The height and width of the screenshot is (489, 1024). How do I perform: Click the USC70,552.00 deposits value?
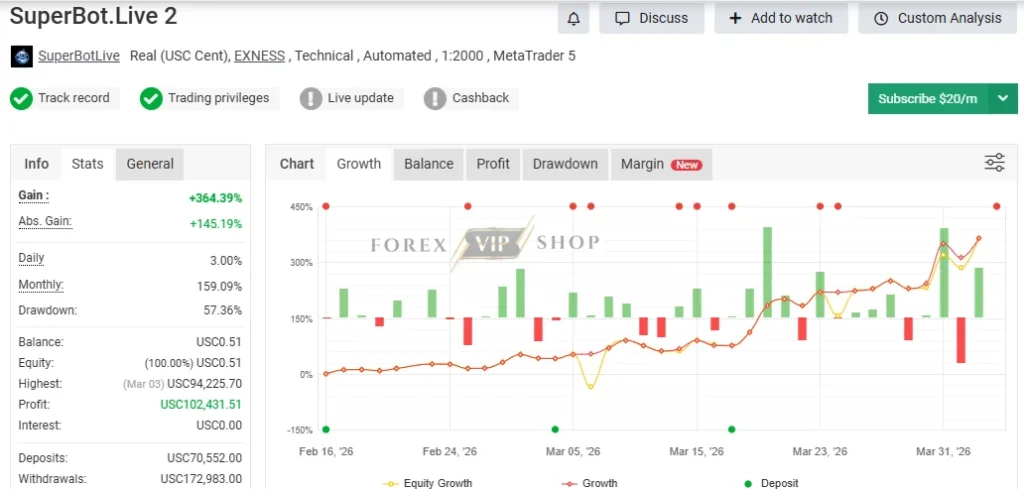pyautogui.click(x=204, y=458)
